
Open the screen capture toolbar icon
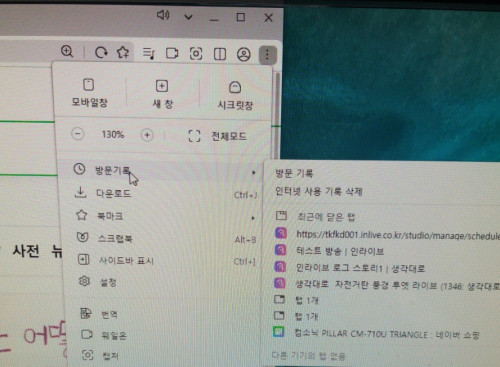point(196,53)
